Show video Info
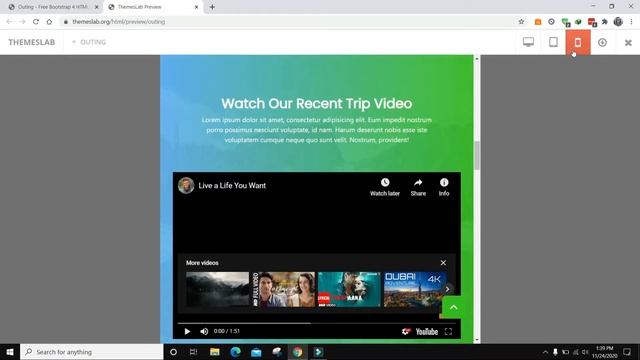 click(x=444, y=187)
